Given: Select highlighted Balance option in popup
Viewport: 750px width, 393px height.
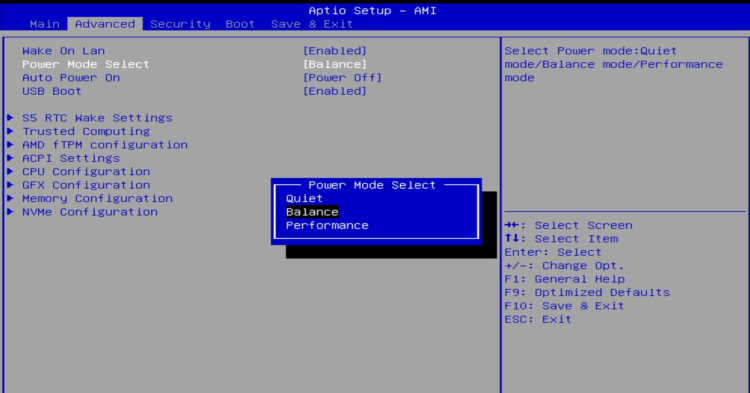Looking at the screenshot, I should click(x=312, y=212).
